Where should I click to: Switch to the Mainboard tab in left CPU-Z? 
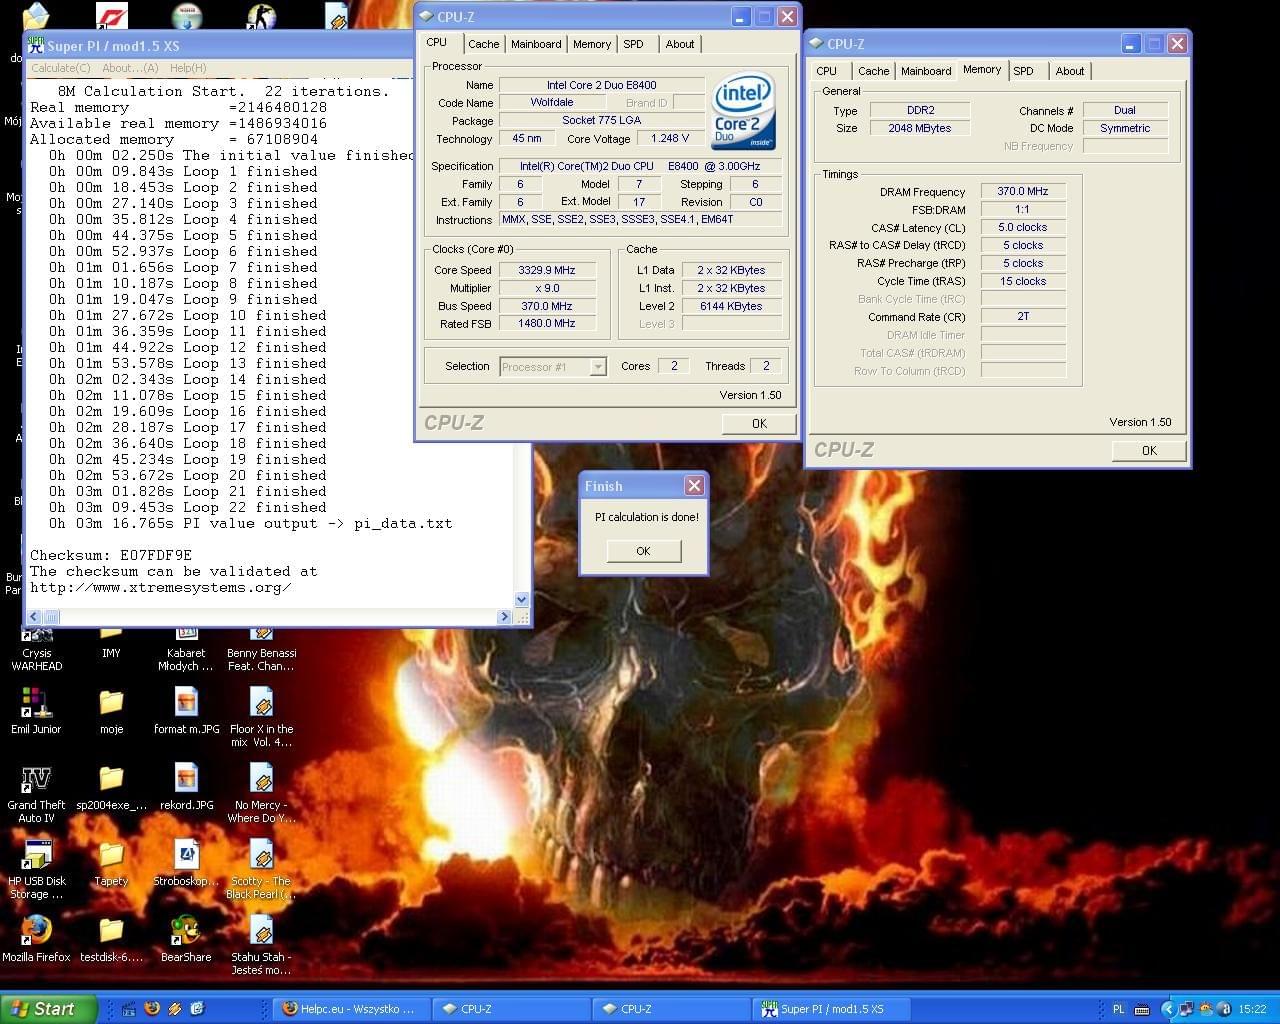536,44
